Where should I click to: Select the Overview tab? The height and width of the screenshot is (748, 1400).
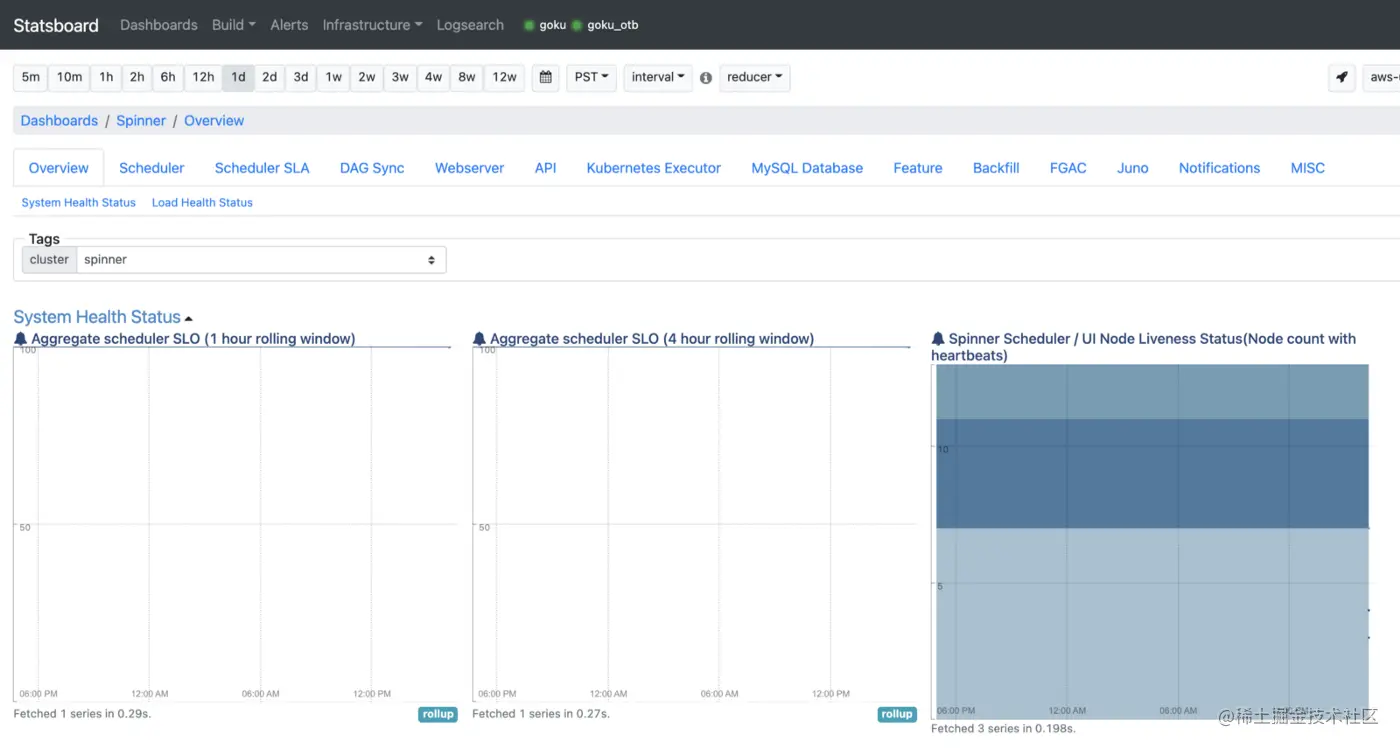tap(58, 168)
